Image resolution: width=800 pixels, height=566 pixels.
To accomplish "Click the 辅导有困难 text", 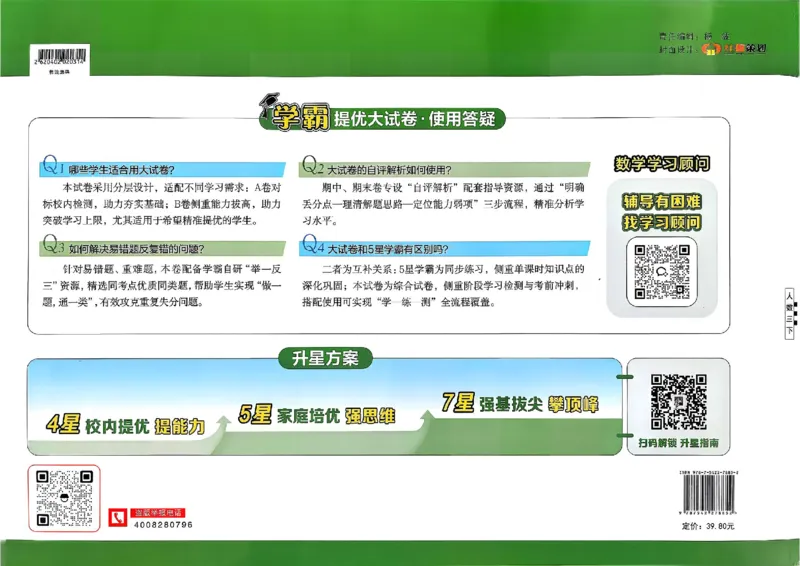I will pyautogui.click(x=662, y=202).
